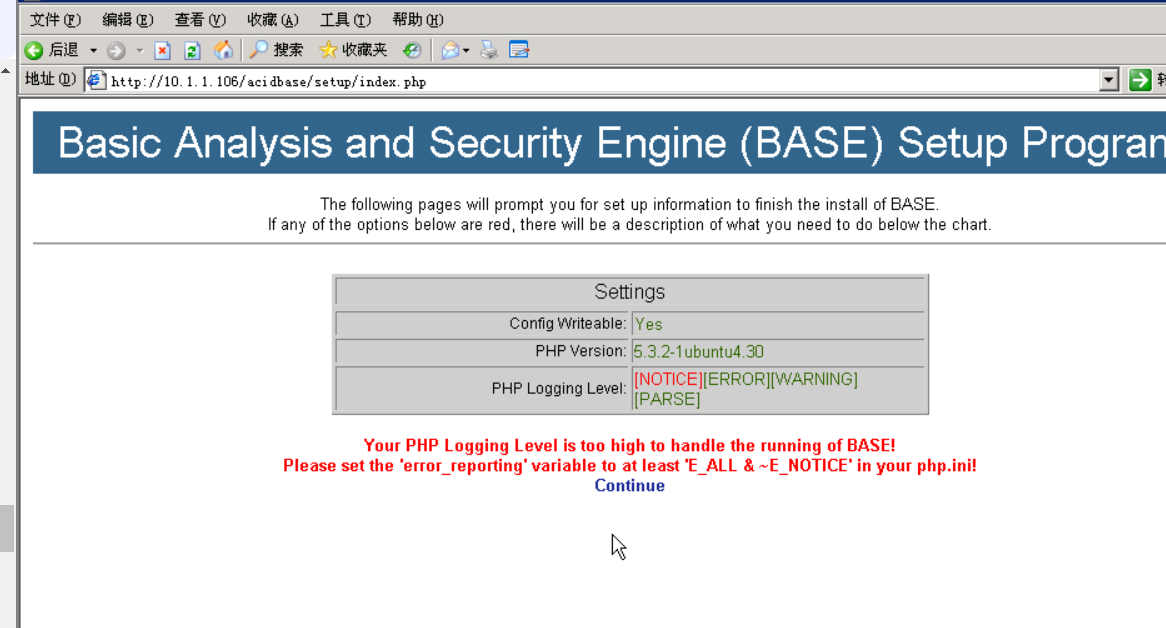Go to the Home page icon
The width and height of the screenshot is (1166, 628).
click(x=223, y=51)
